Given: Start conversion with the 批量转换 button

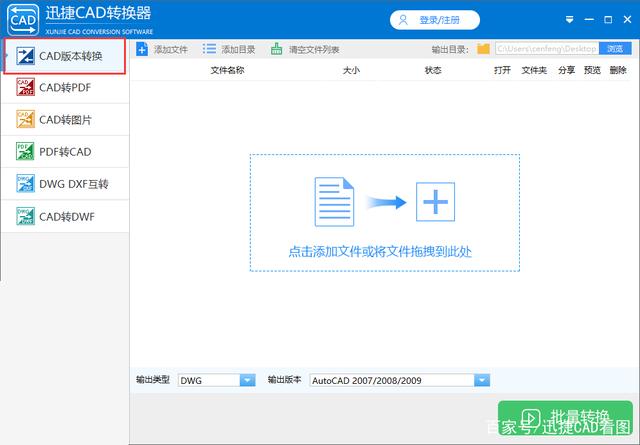Looking at the screenshot, I should (x=565, y=418).
